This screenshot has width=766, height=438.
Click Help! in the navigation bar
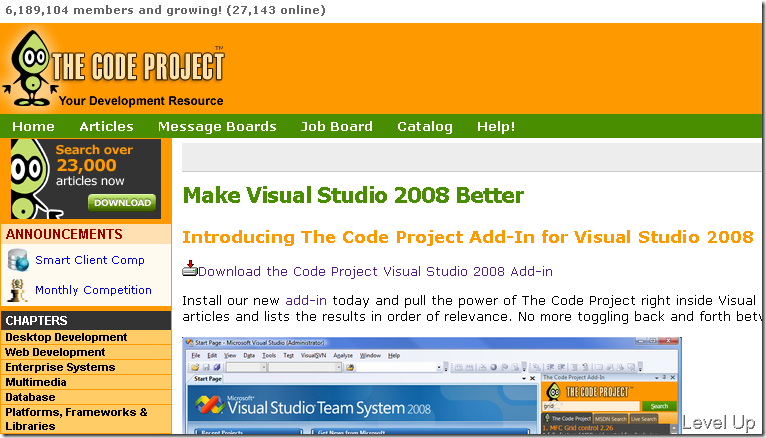pos(496,126)
